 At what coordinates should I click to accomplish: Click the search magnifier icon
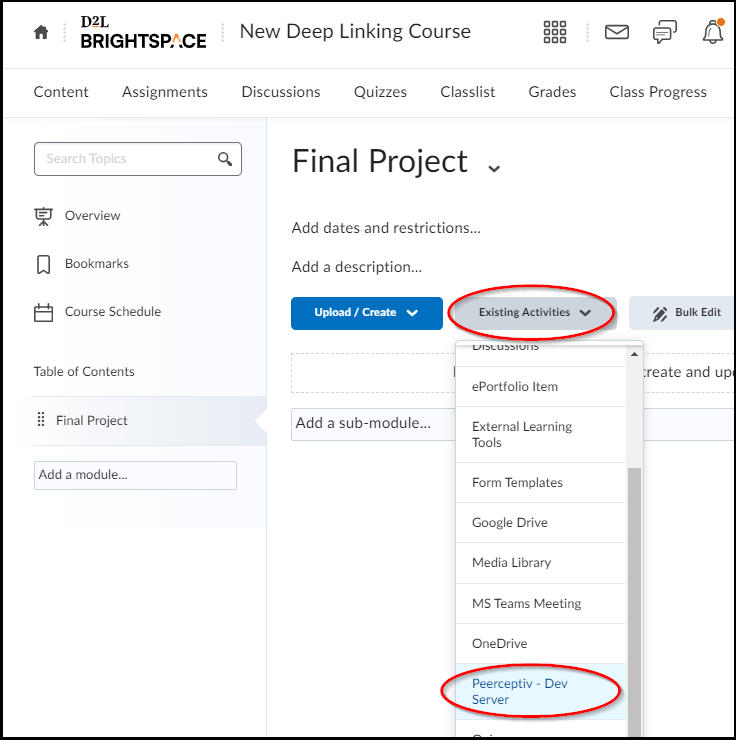225,159
